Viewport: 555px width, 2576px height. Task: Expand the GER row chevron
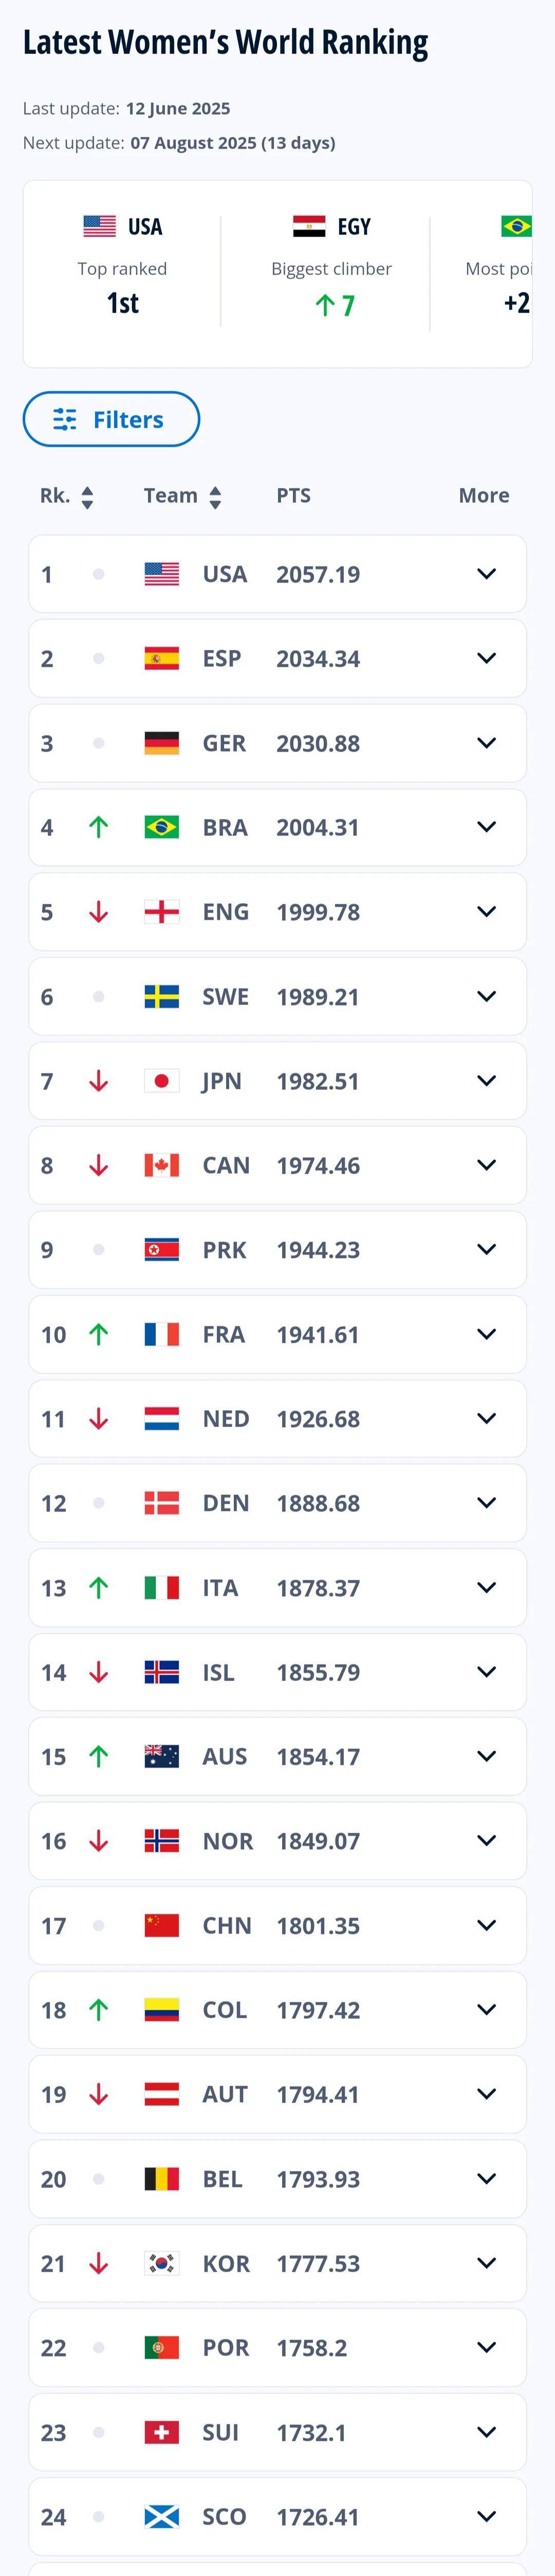[x=487, y=743]
